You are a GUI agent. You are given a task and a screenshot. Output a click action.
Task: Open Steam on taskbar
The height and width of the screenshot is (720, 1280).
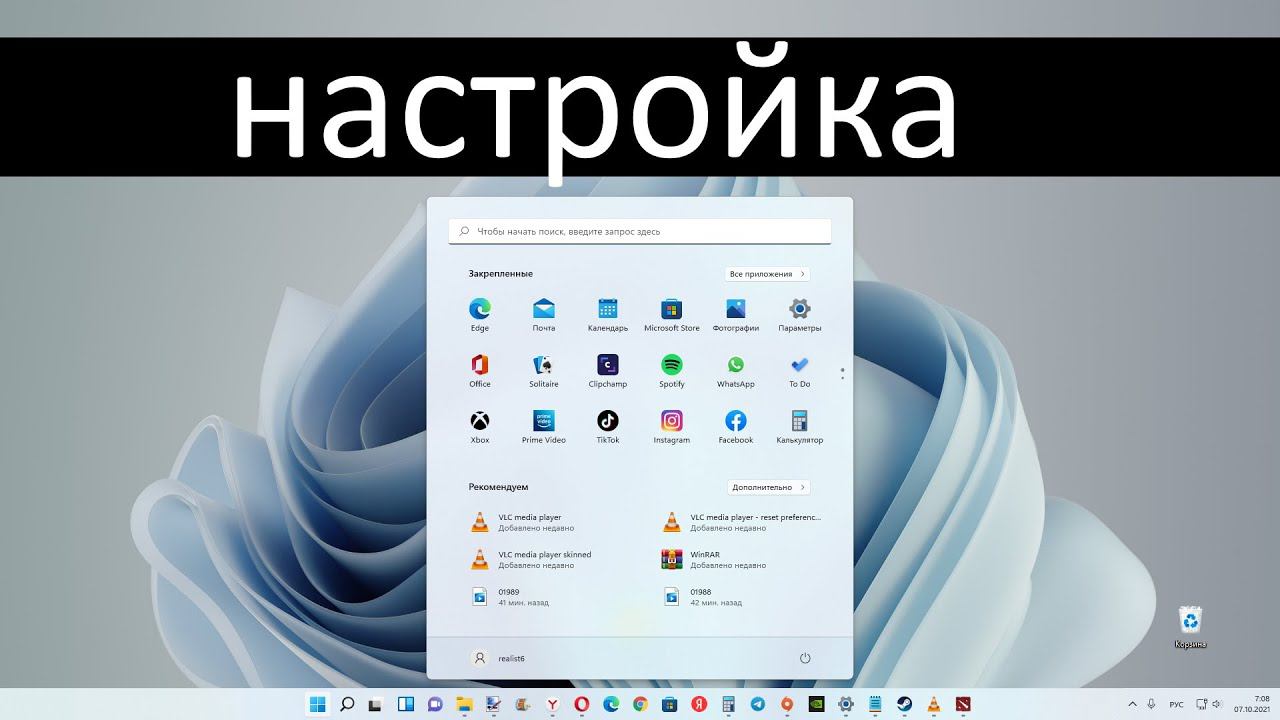click(904, 704)
